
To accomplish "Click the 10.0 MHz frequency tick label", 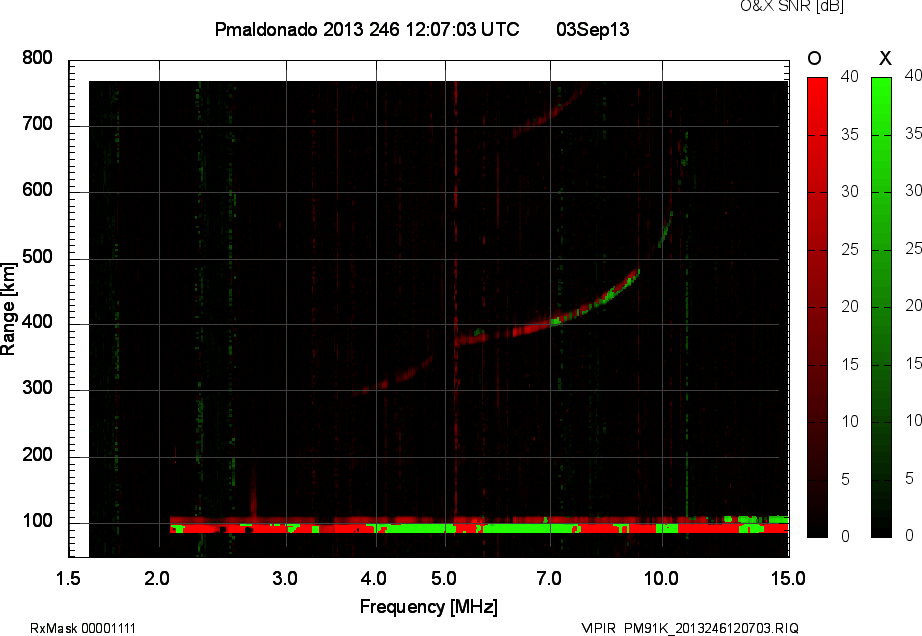I will coord(661,579).
